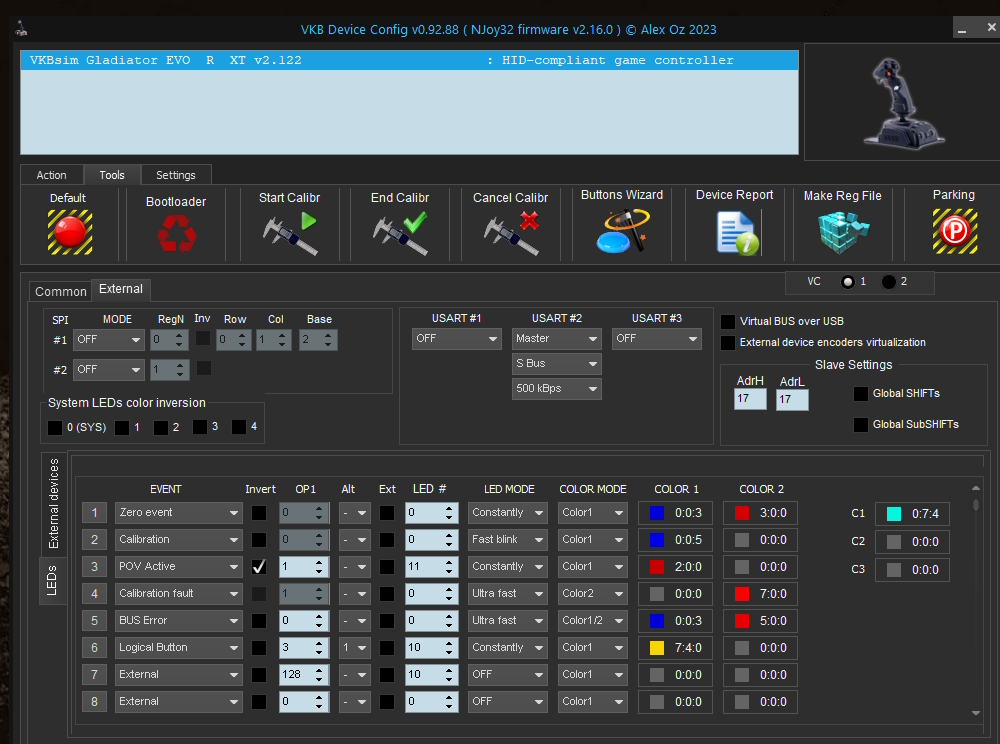Click the AdrH input field
The width and height of the screenshot is (1000, 744).
[750, 400]
